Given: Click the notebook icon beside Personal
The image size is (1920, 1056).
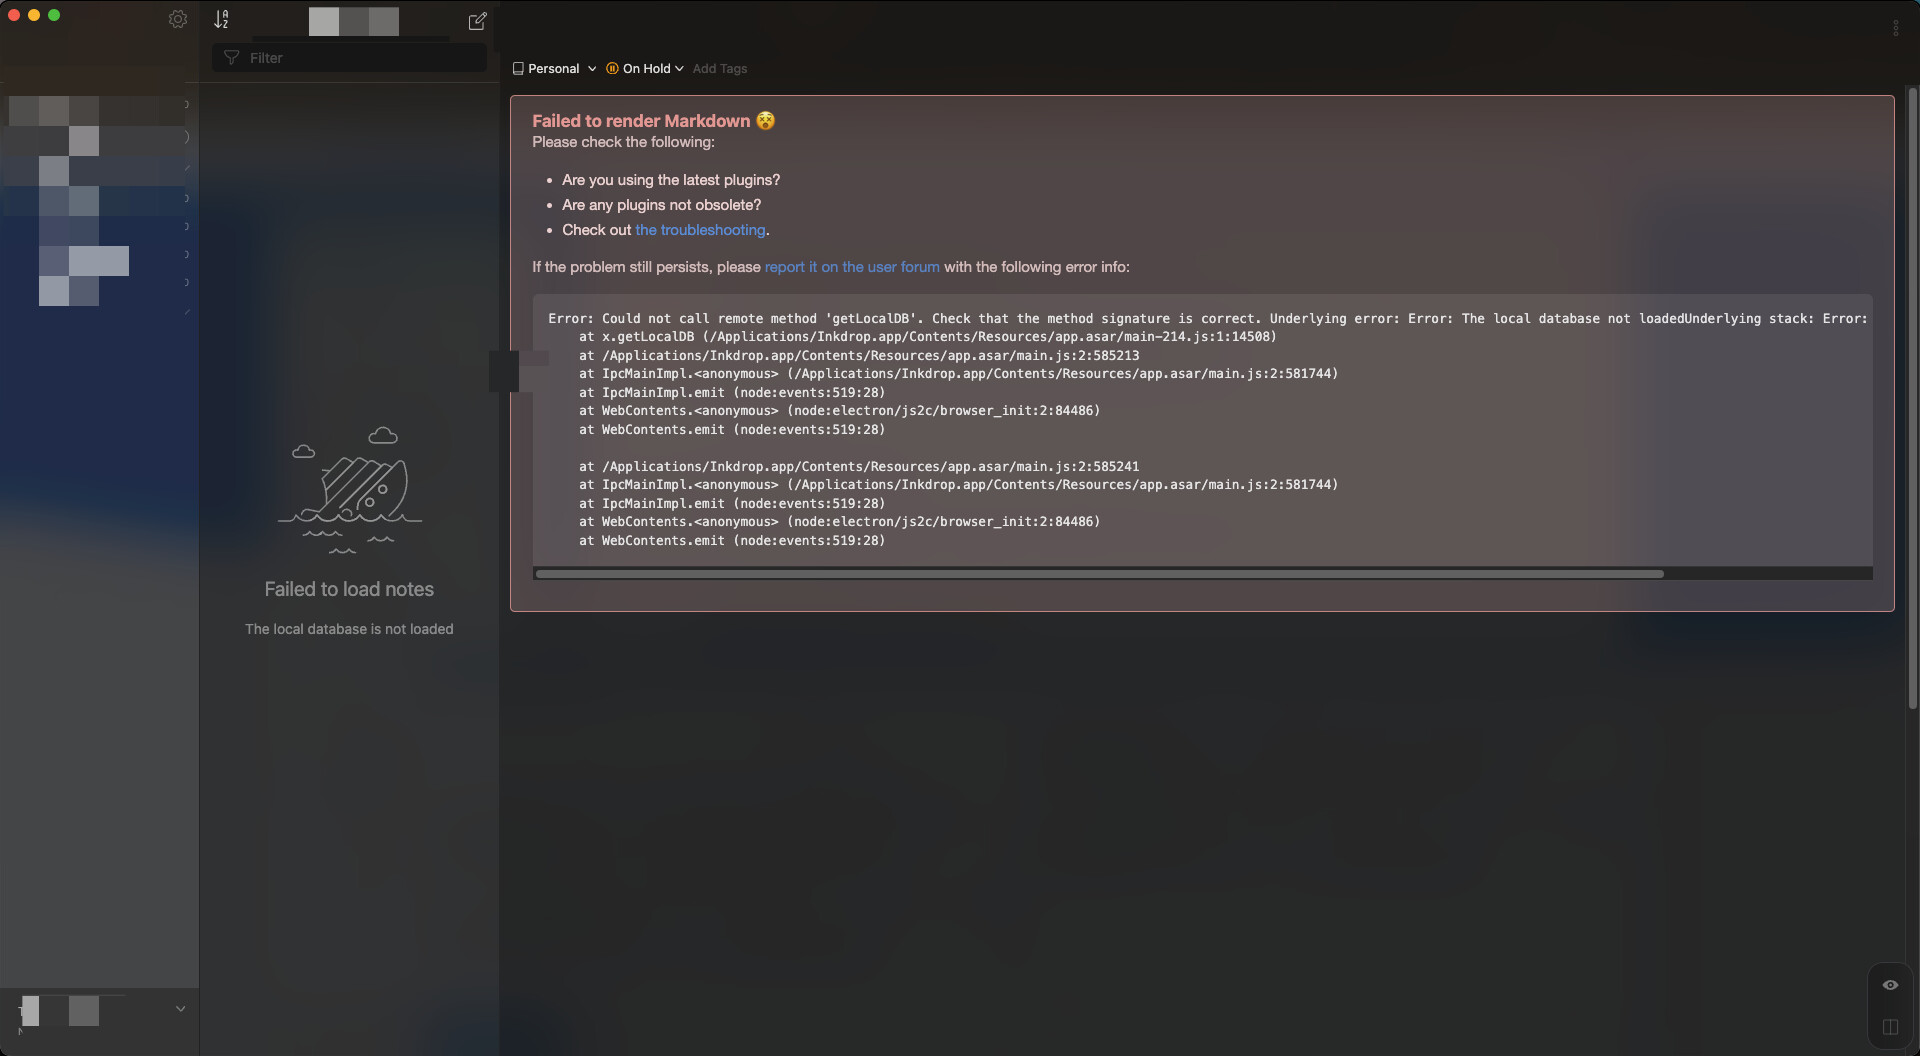Looking at the screenshot, I should click(x=518, y=69).
